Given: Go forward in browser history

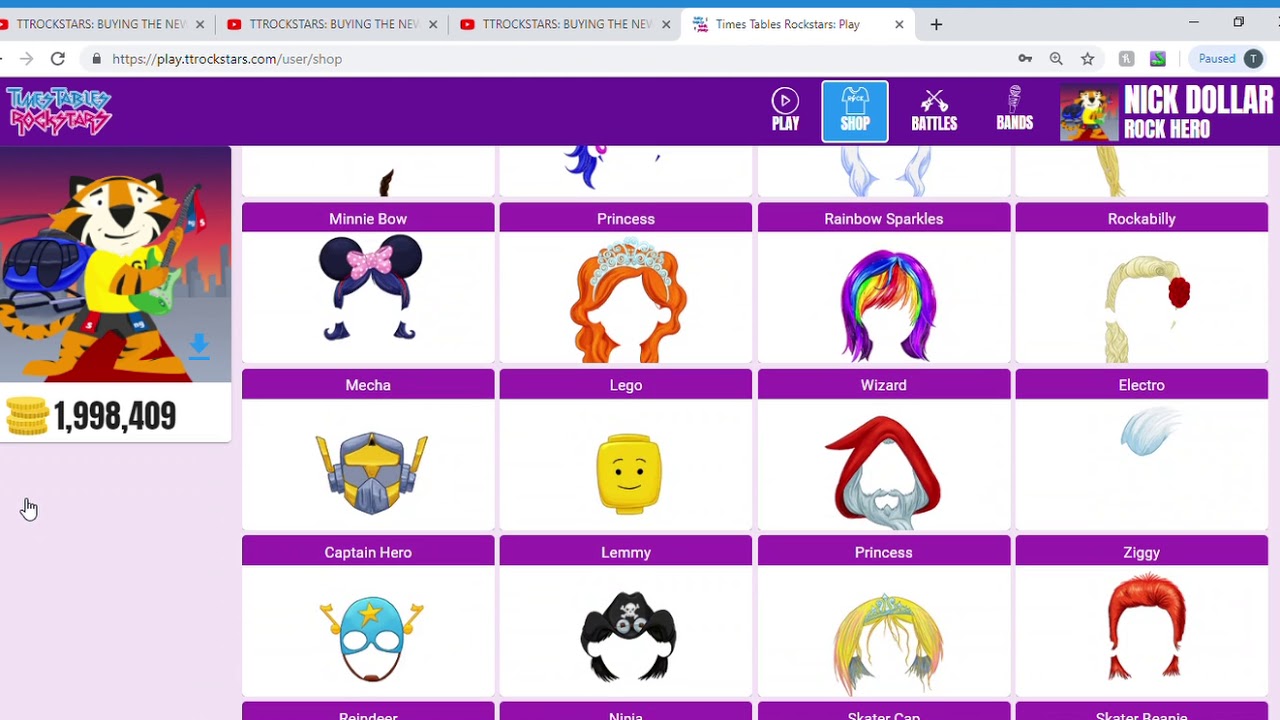Looking at the screenshot, I should pos(26,59).
